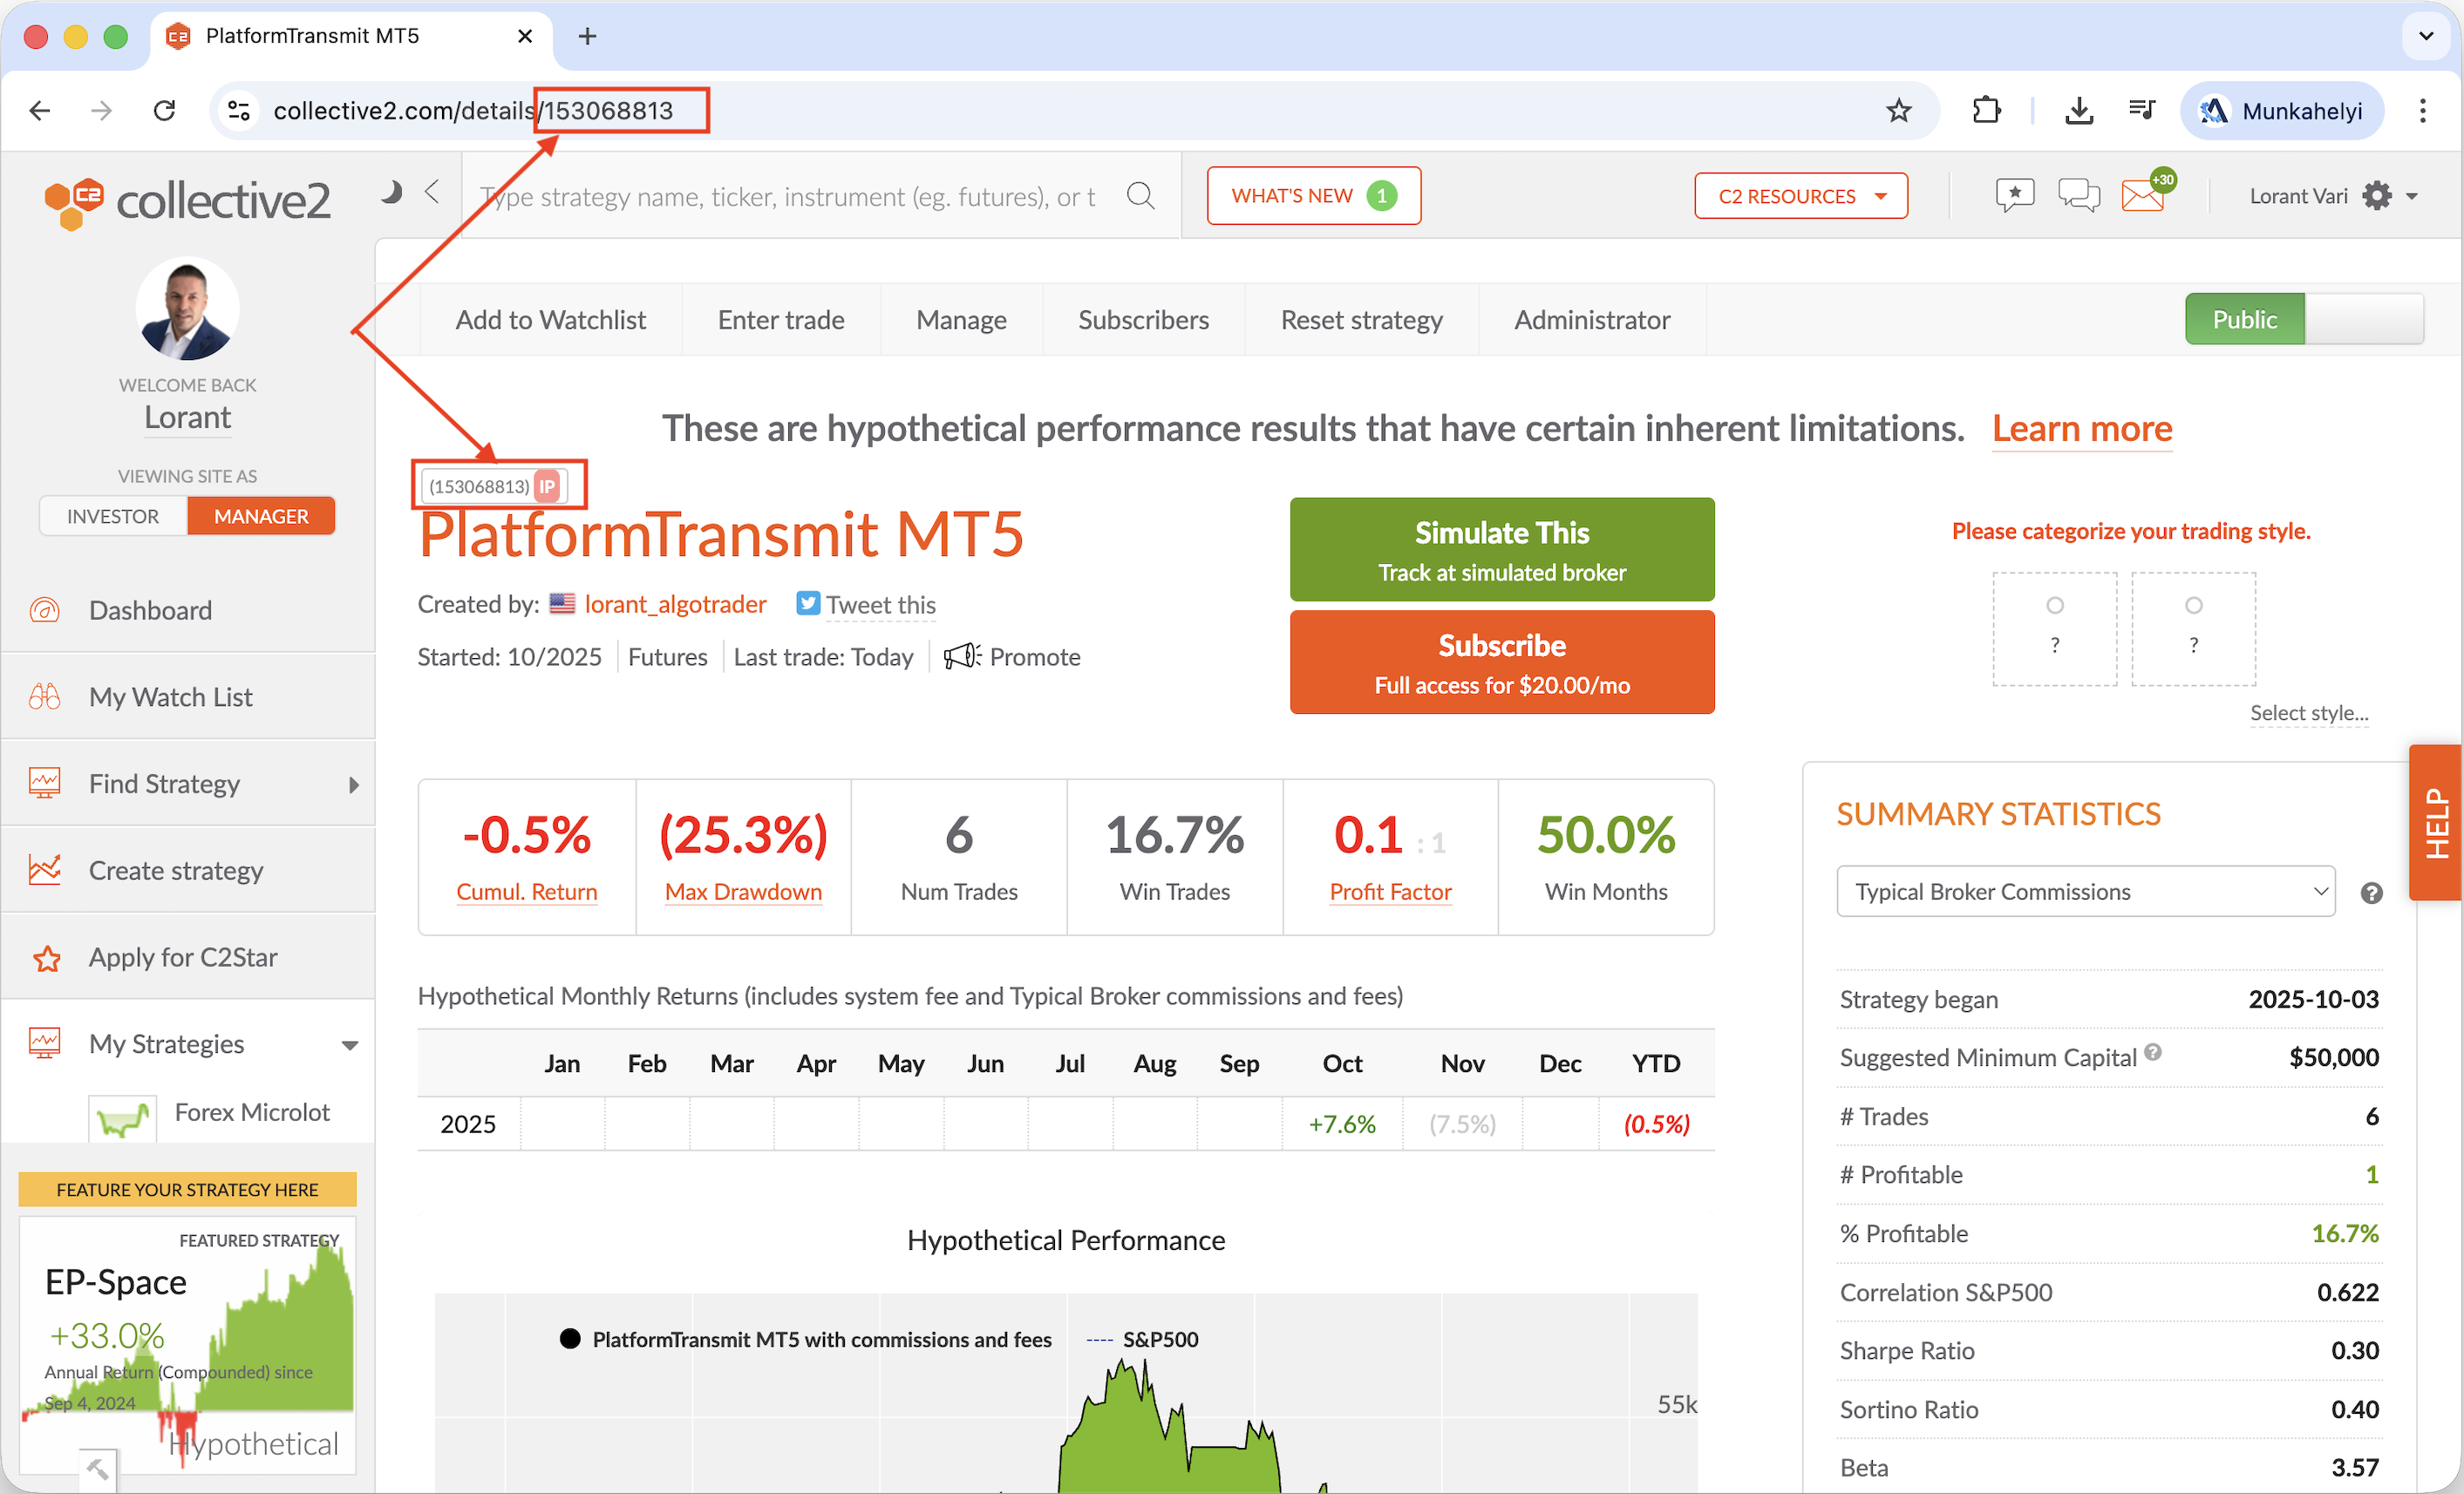Click the Cumul. Return link
Screen dimensions: 2464x1494
pyautogui.click(x=526, y=892)
